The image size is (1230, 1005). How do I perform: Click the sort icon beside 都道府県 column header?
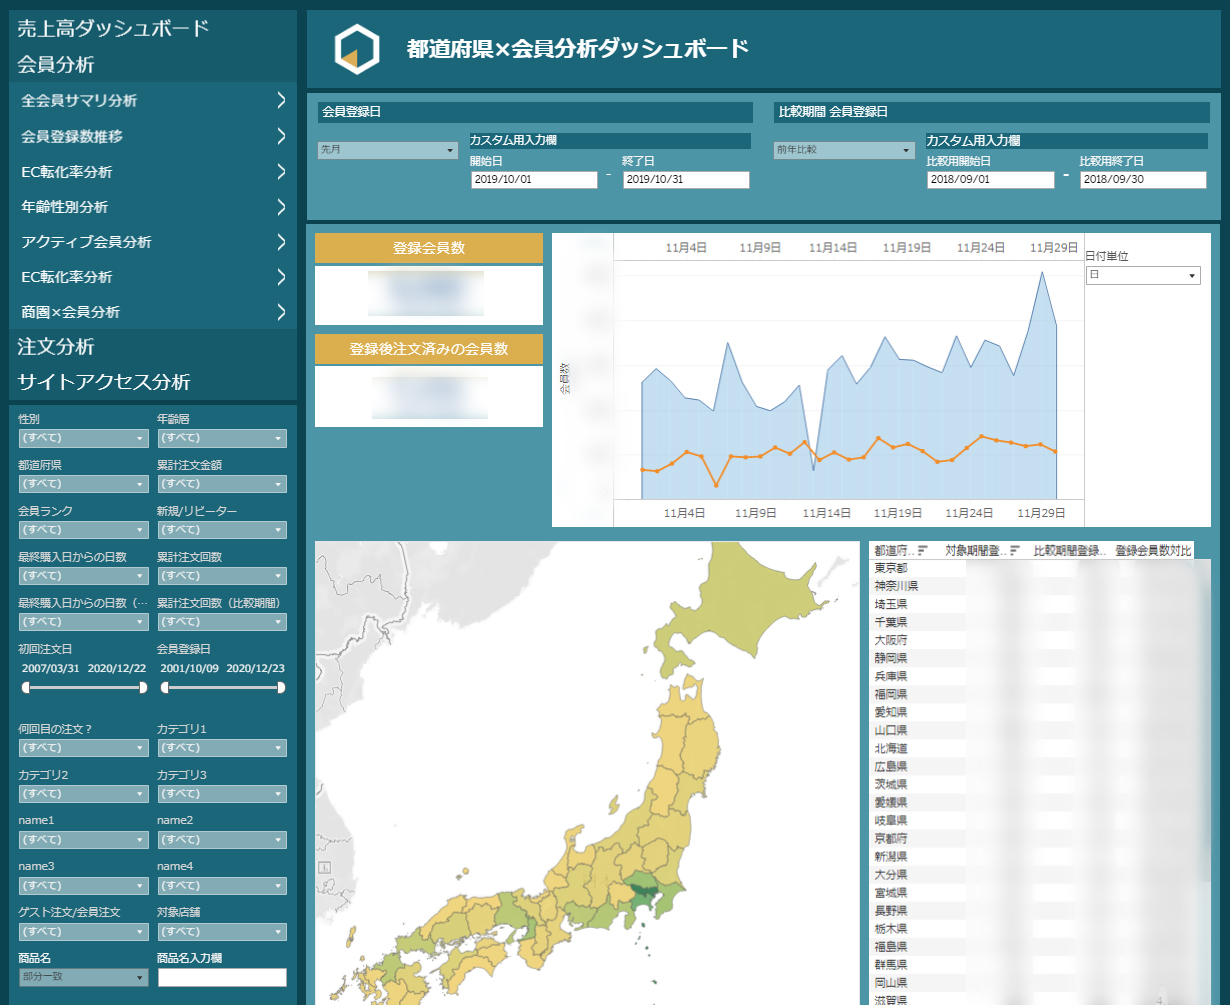coord(922,550)
